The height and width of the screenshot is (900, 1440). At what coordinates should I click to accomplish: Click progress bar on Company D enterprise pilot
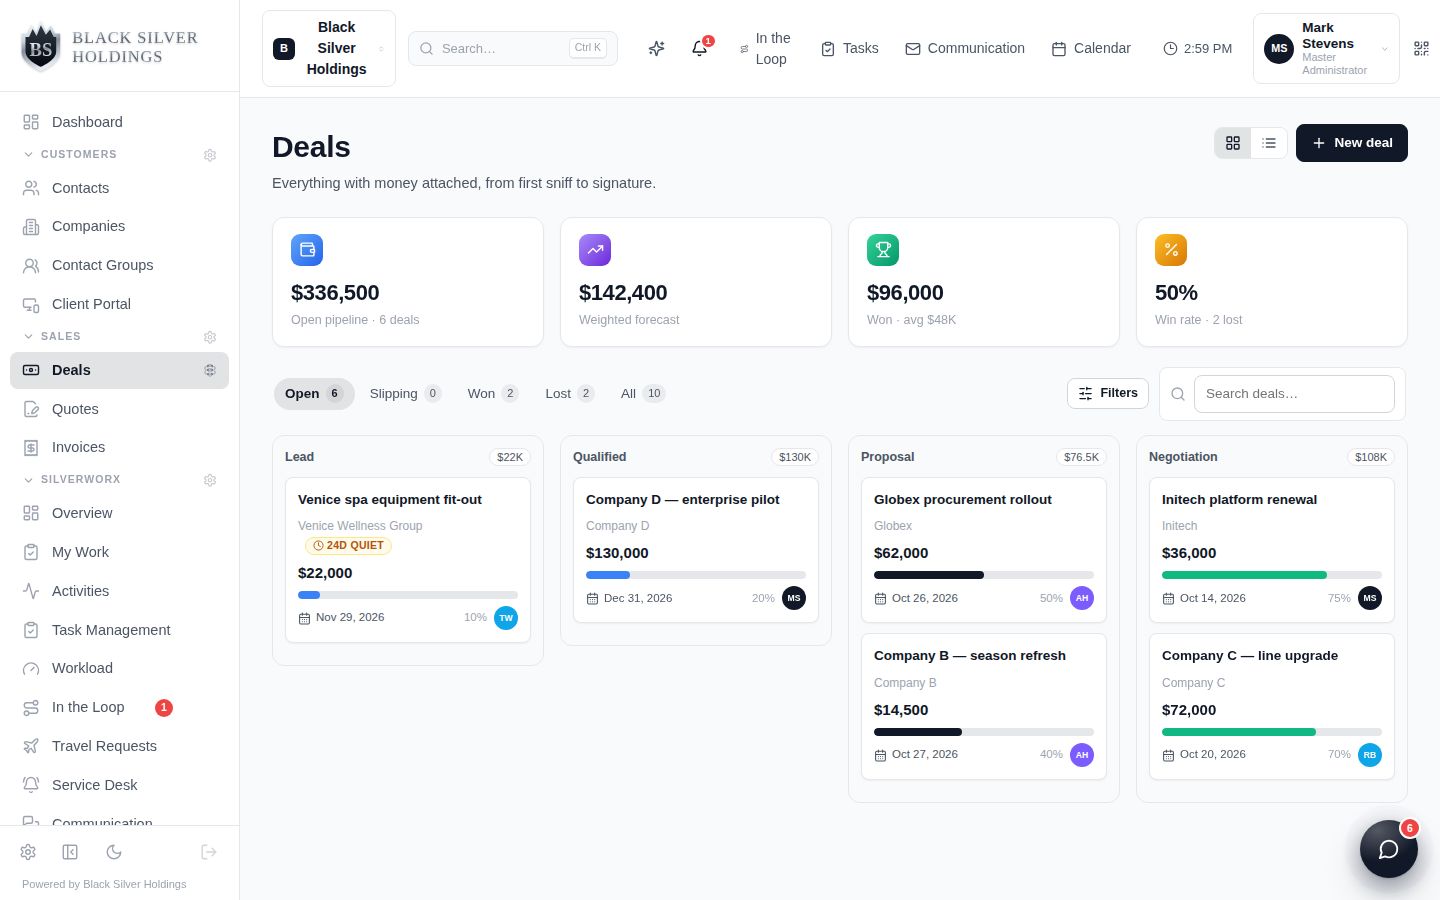696,575
